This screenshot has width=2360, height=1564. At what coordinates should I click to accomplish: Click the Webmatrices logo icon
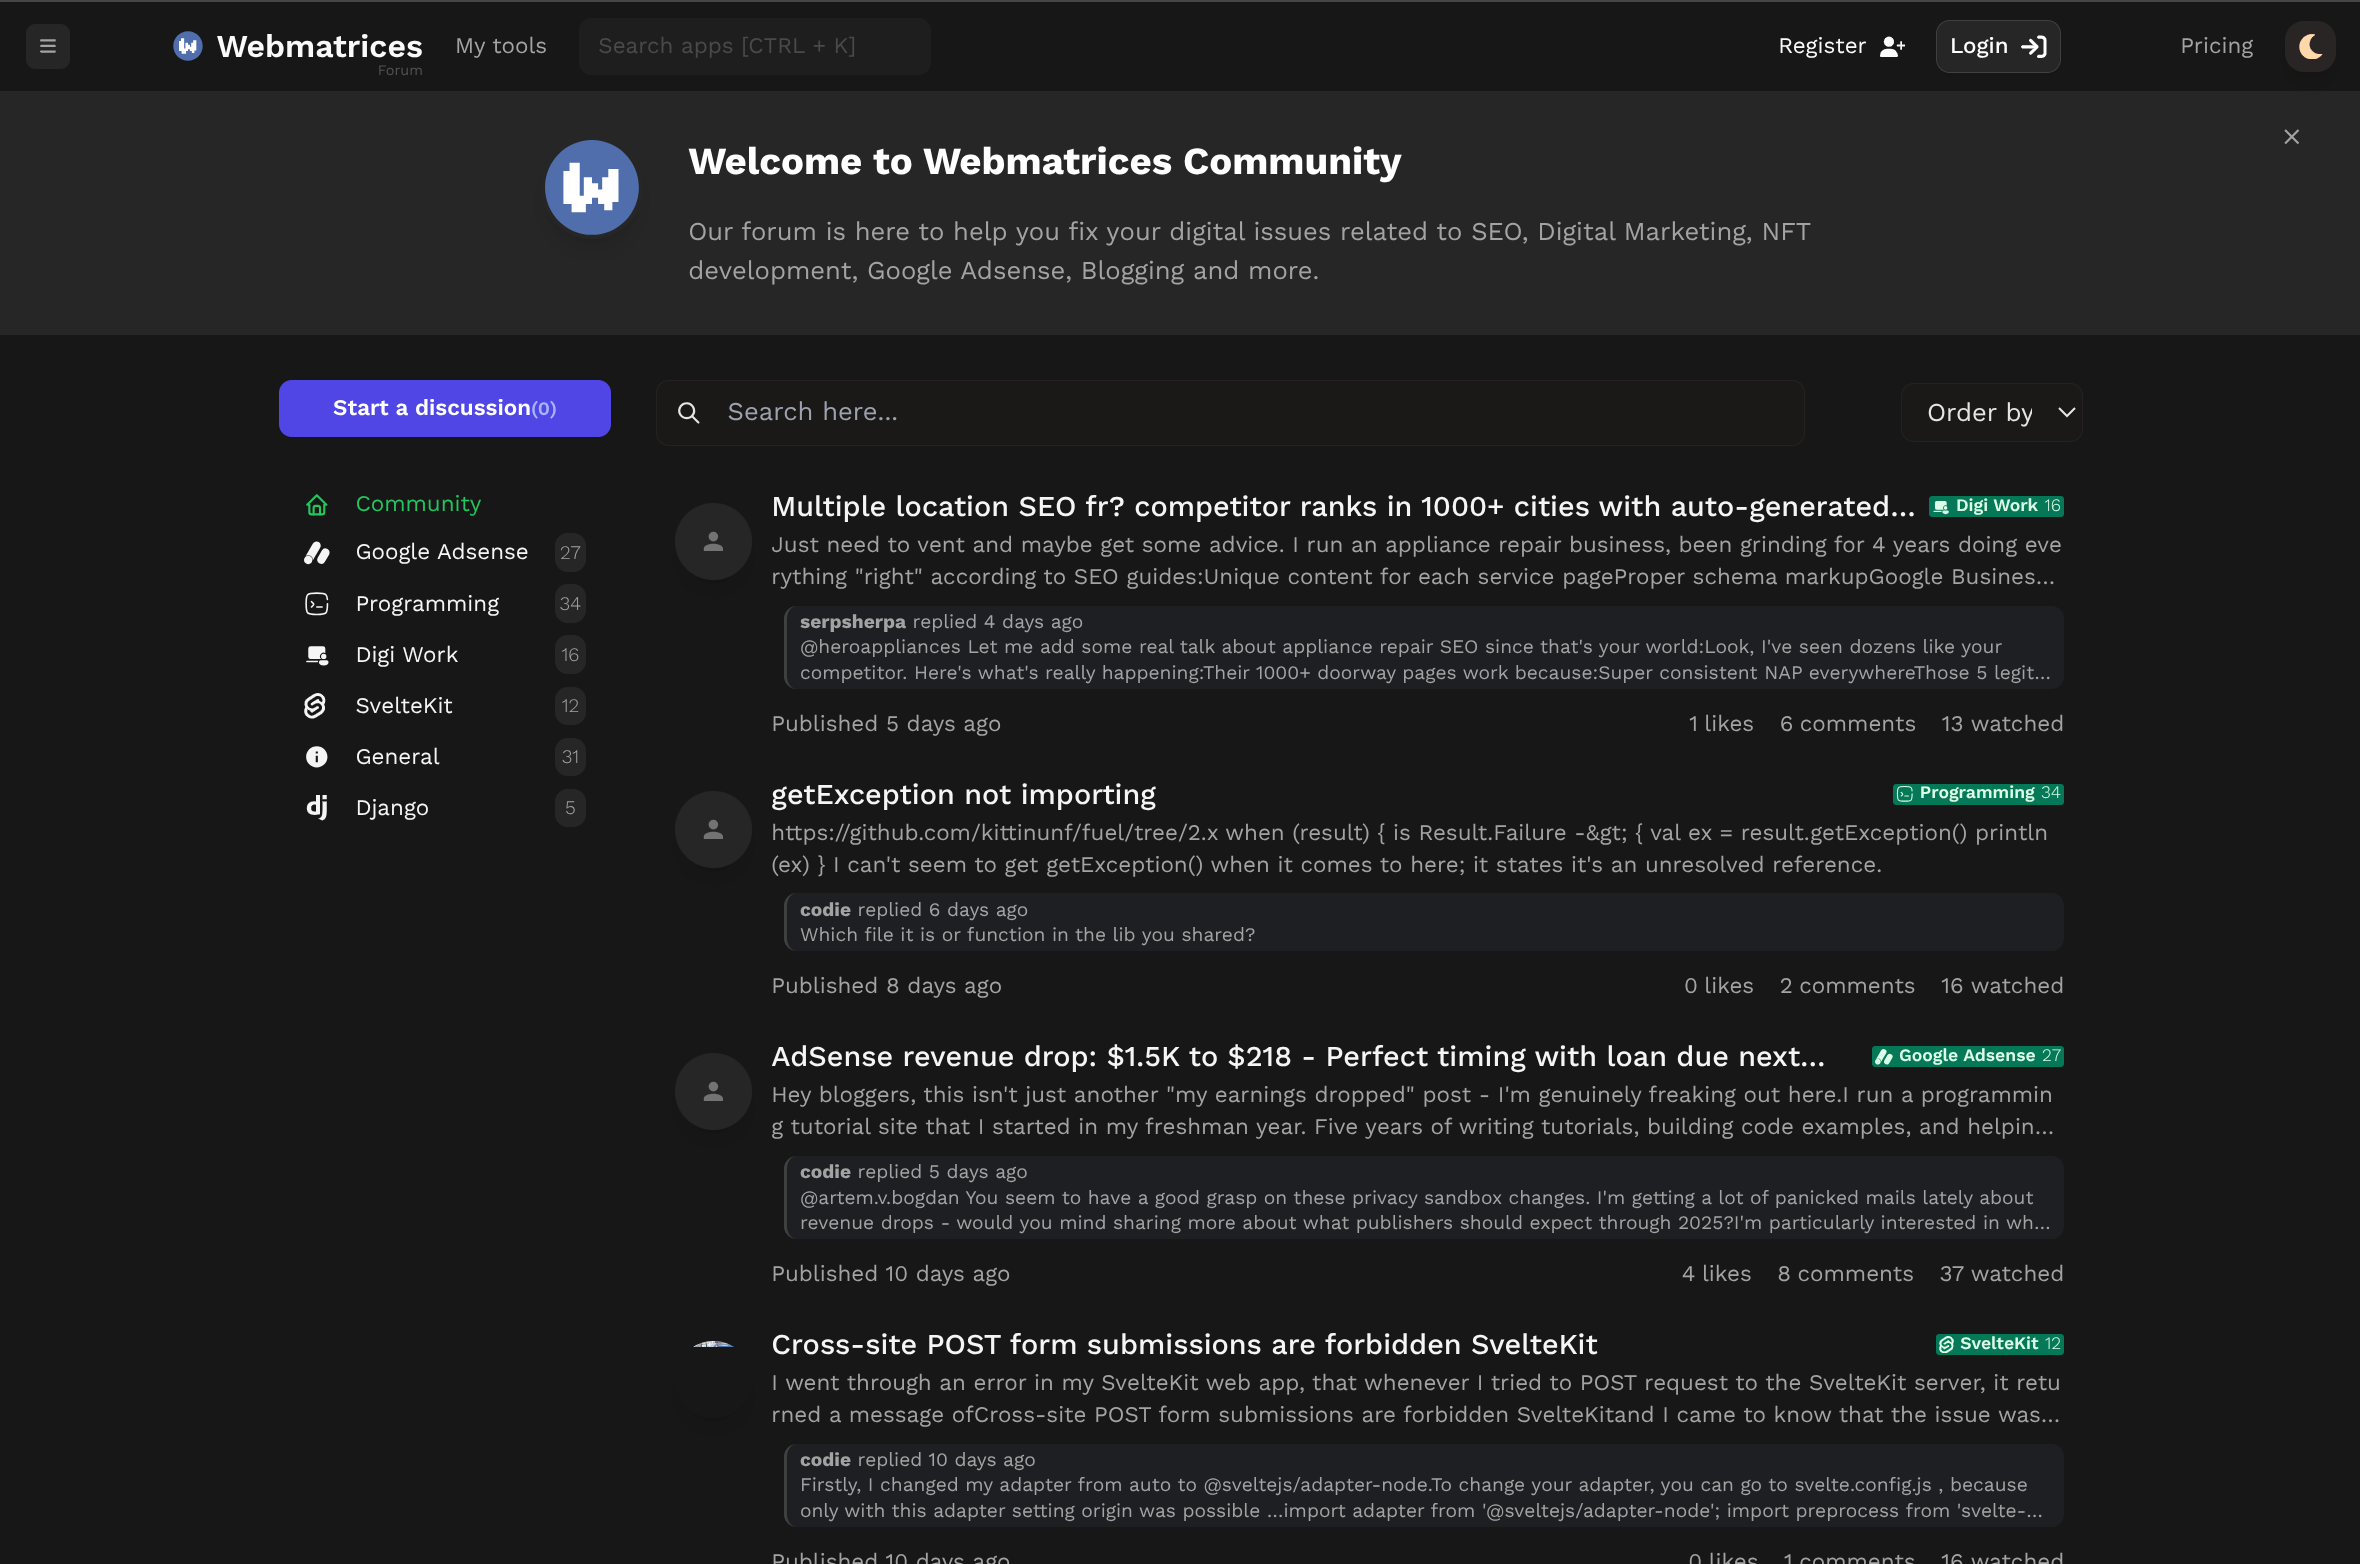pyautogui.click(x=188, y=46)
